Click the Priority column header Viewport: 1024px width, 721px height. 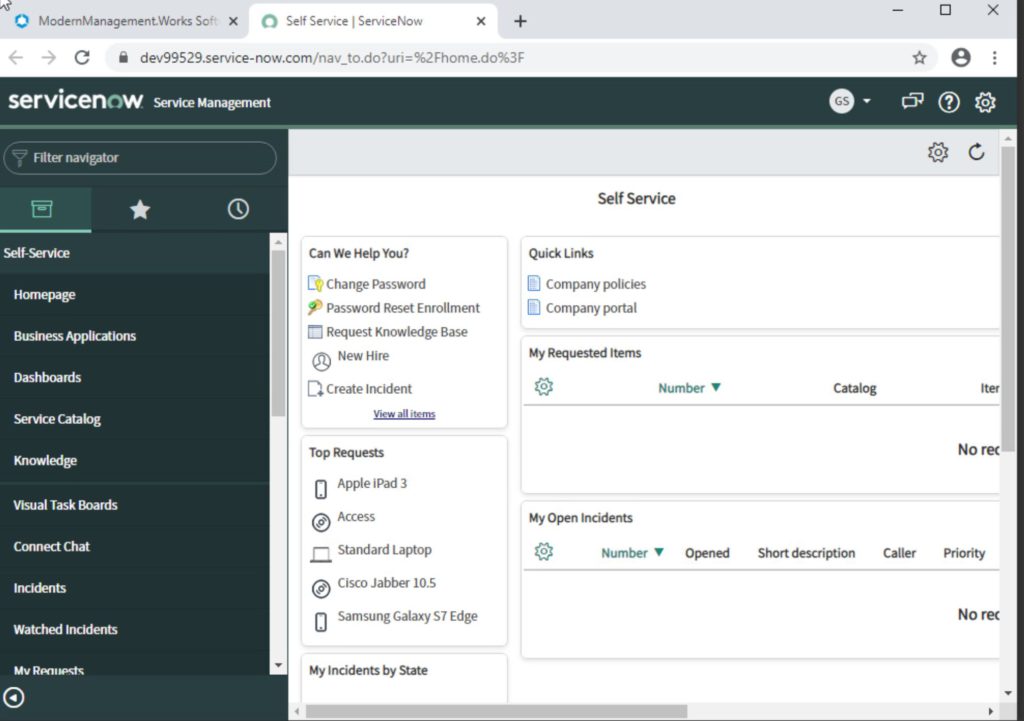[964, 553]
